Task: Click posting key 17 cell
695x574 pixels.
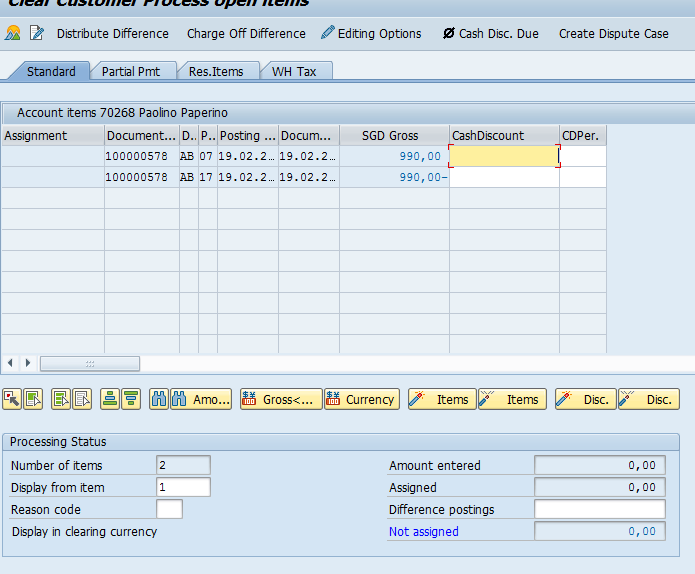Action: 206,177
